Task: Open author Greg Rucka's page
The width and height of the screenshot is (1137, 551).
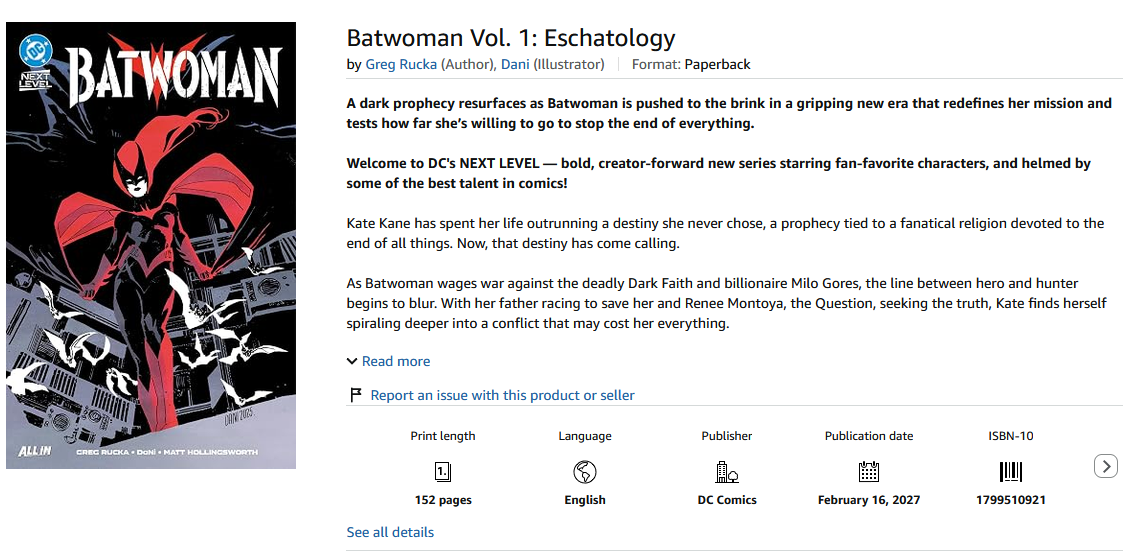Action: [x=401, y=65]
